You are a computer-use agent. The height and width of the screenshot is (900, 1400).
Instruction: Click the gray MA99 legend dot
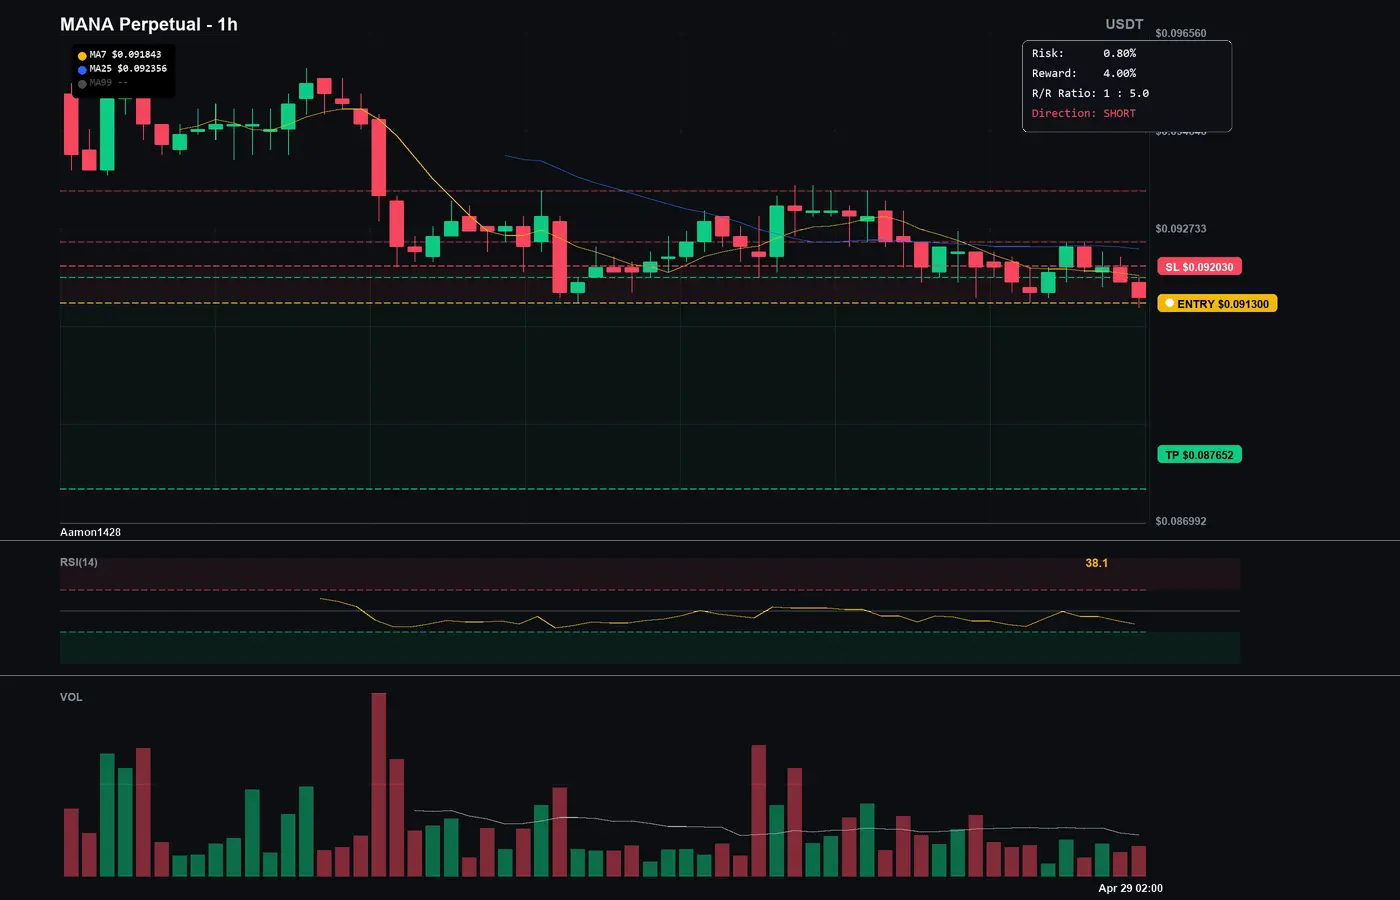pos(82,84)
